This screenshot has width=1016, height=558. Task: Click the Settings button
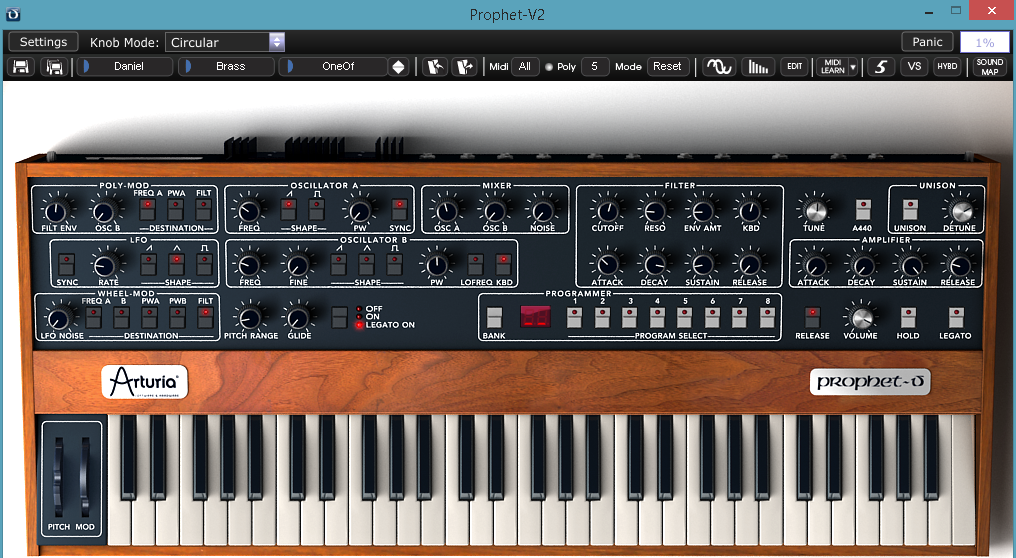coord(43,42)
